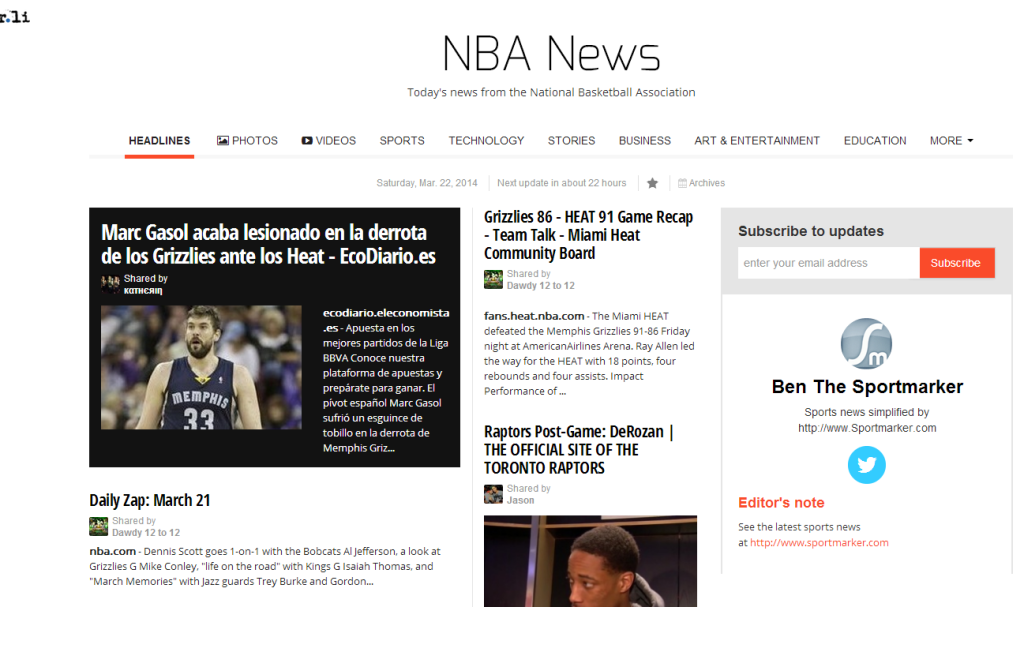Go to the ART & ENTERTAINMENT tab

coord(757,140)
